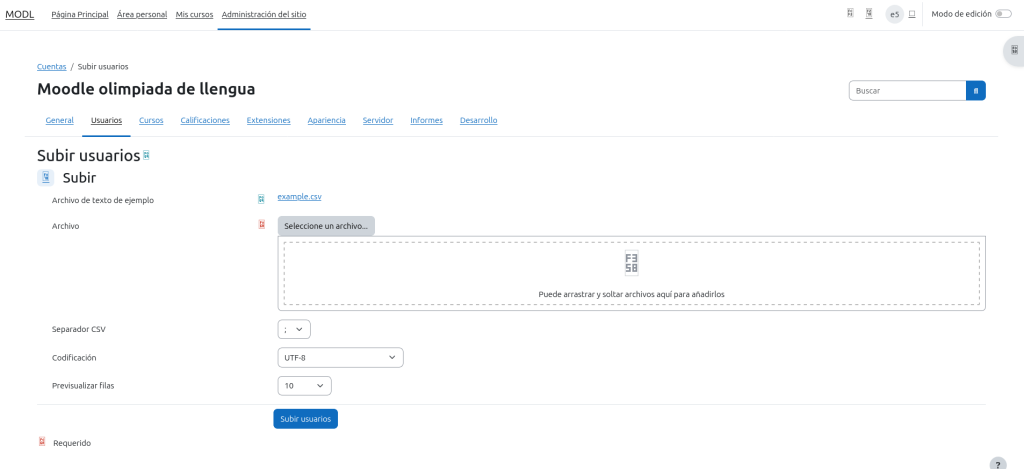Image resolution: width=1024 pixels, height=469 pixels.
Task: Toggle Modo de edición switch
Action: point(1003,14)
